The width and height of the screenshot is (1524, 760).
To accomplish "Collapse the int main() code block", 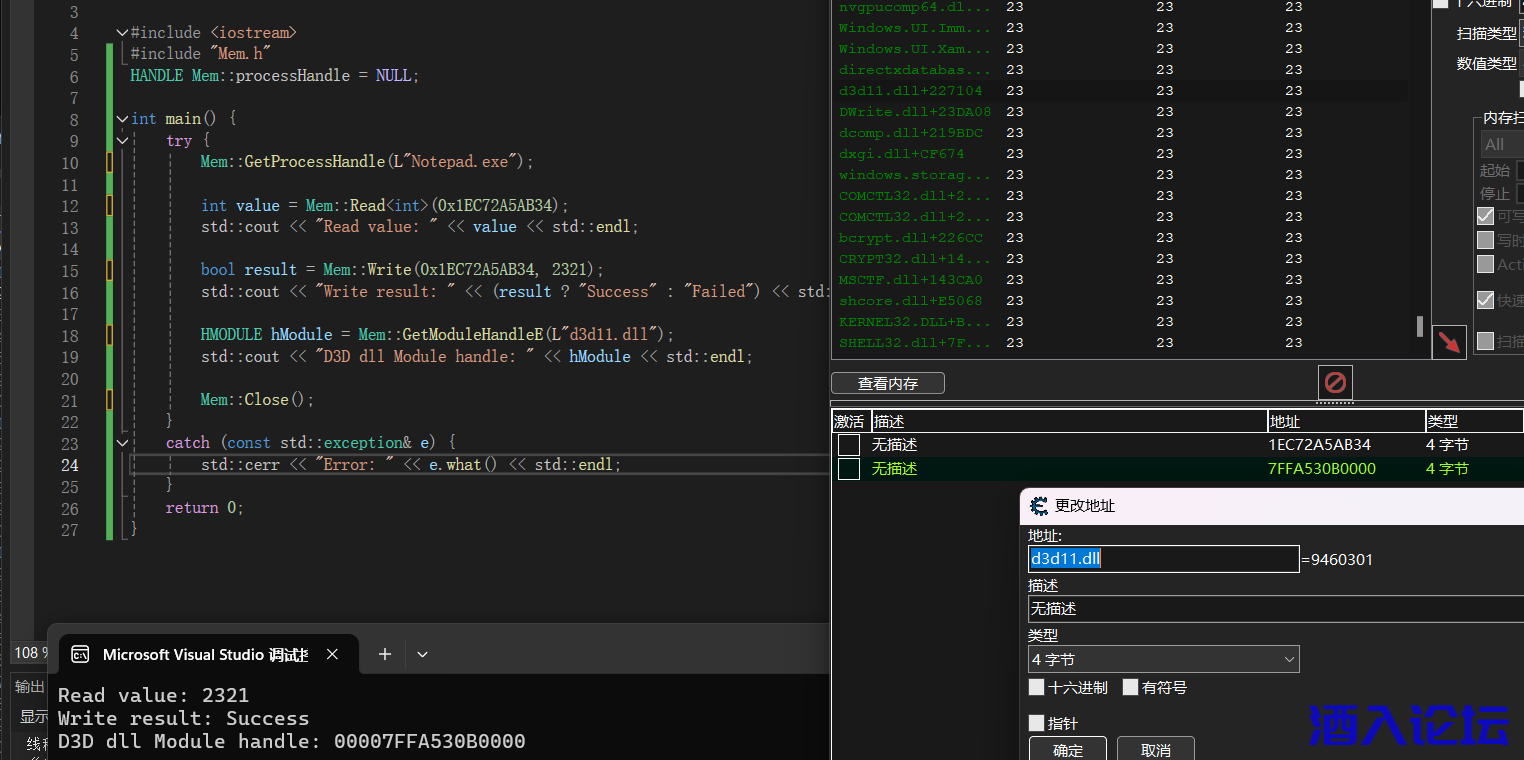I will (122, 119).
